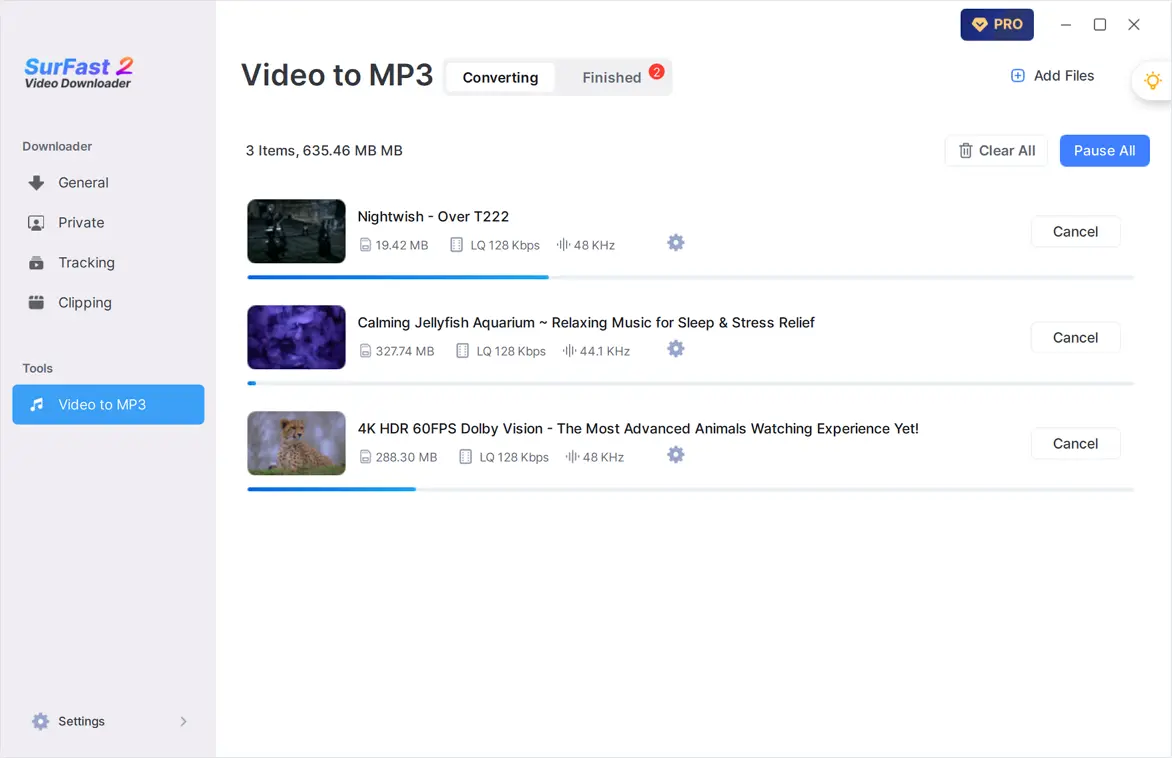The image size is (1172, 758).
Task: Open Settings in the sidebar
Action: (108, 721)
